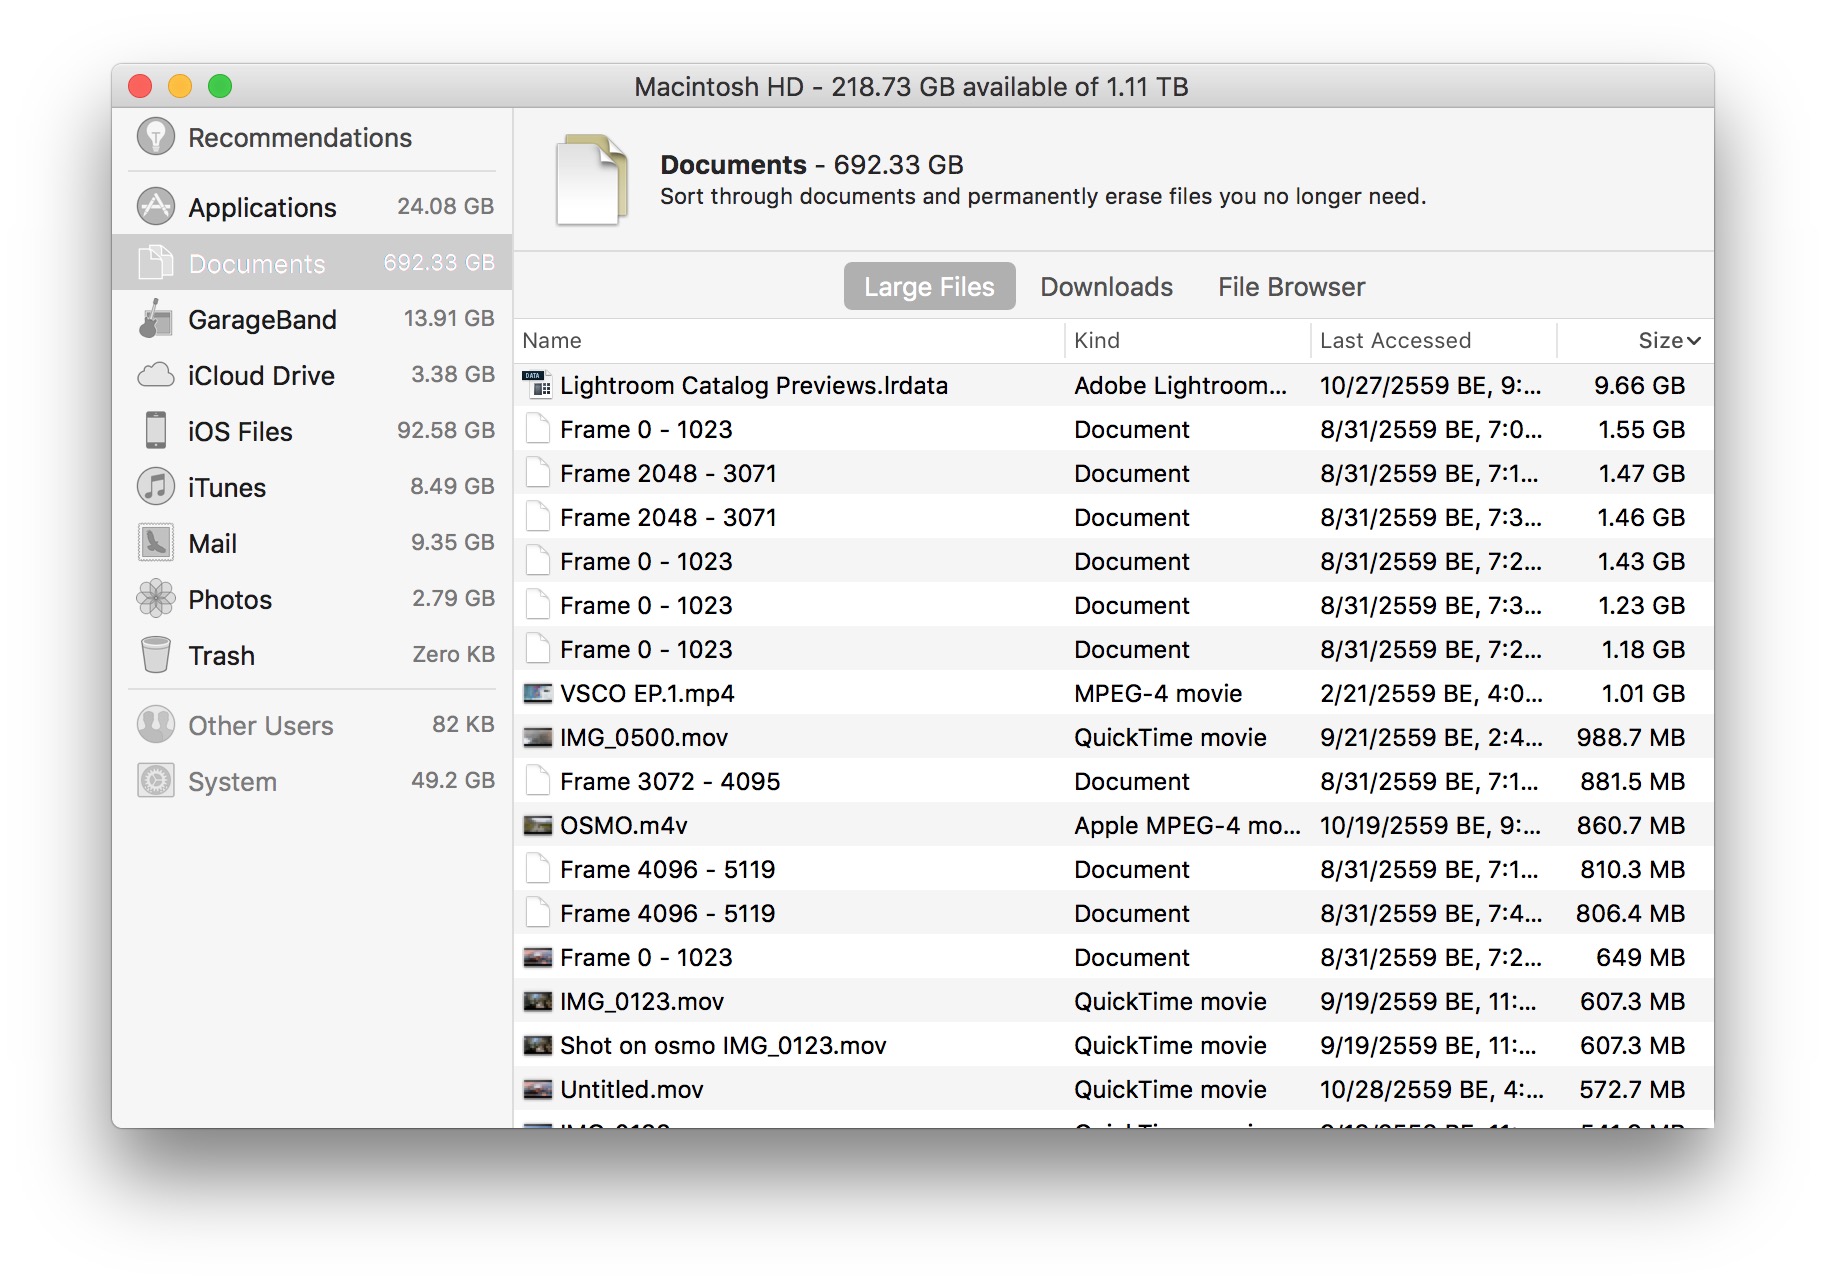The height and width of the screenshot is (1288, 1826).
Task: Click the iTunes music note icon
Action: pos(155,487)
